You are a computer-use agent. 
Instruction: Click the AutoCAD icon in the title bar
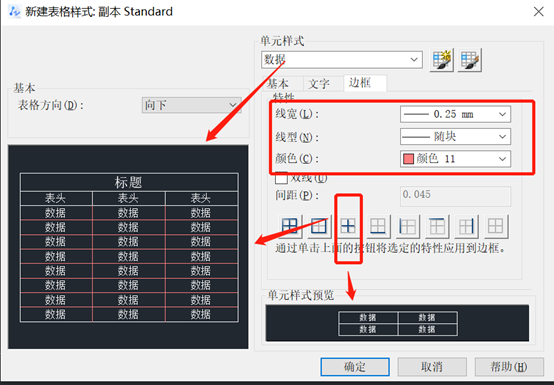14,12
